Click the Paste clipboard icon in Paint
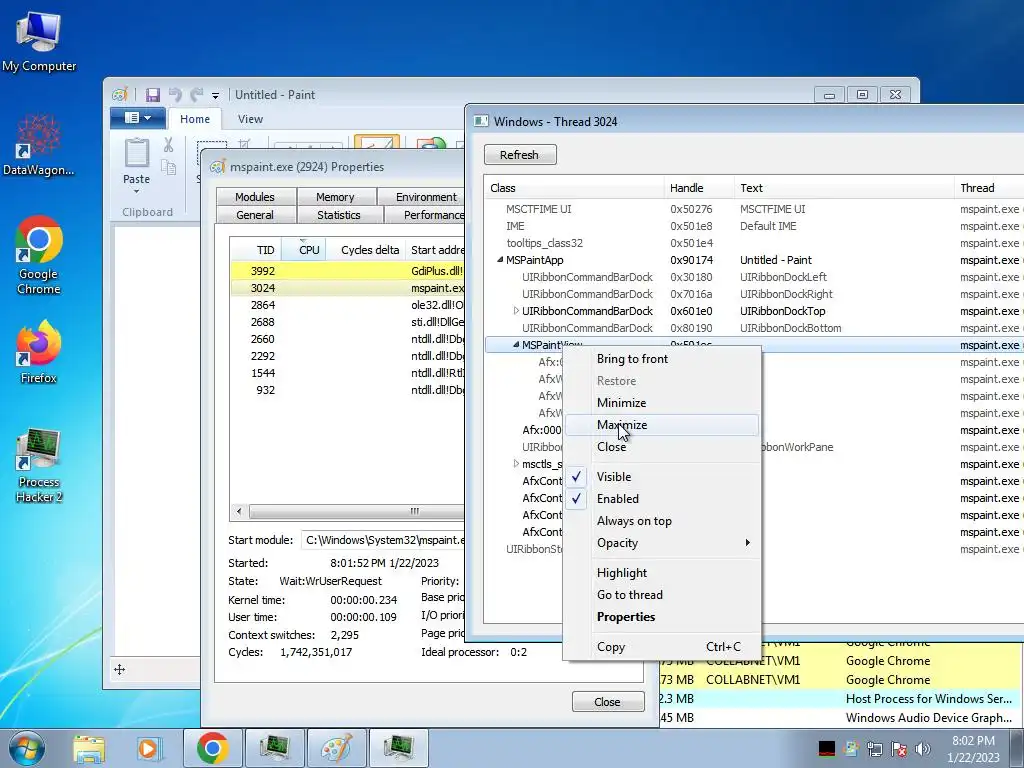This screenshot has width=1024, height=768. pyautogui.click(x=136, y=153)
